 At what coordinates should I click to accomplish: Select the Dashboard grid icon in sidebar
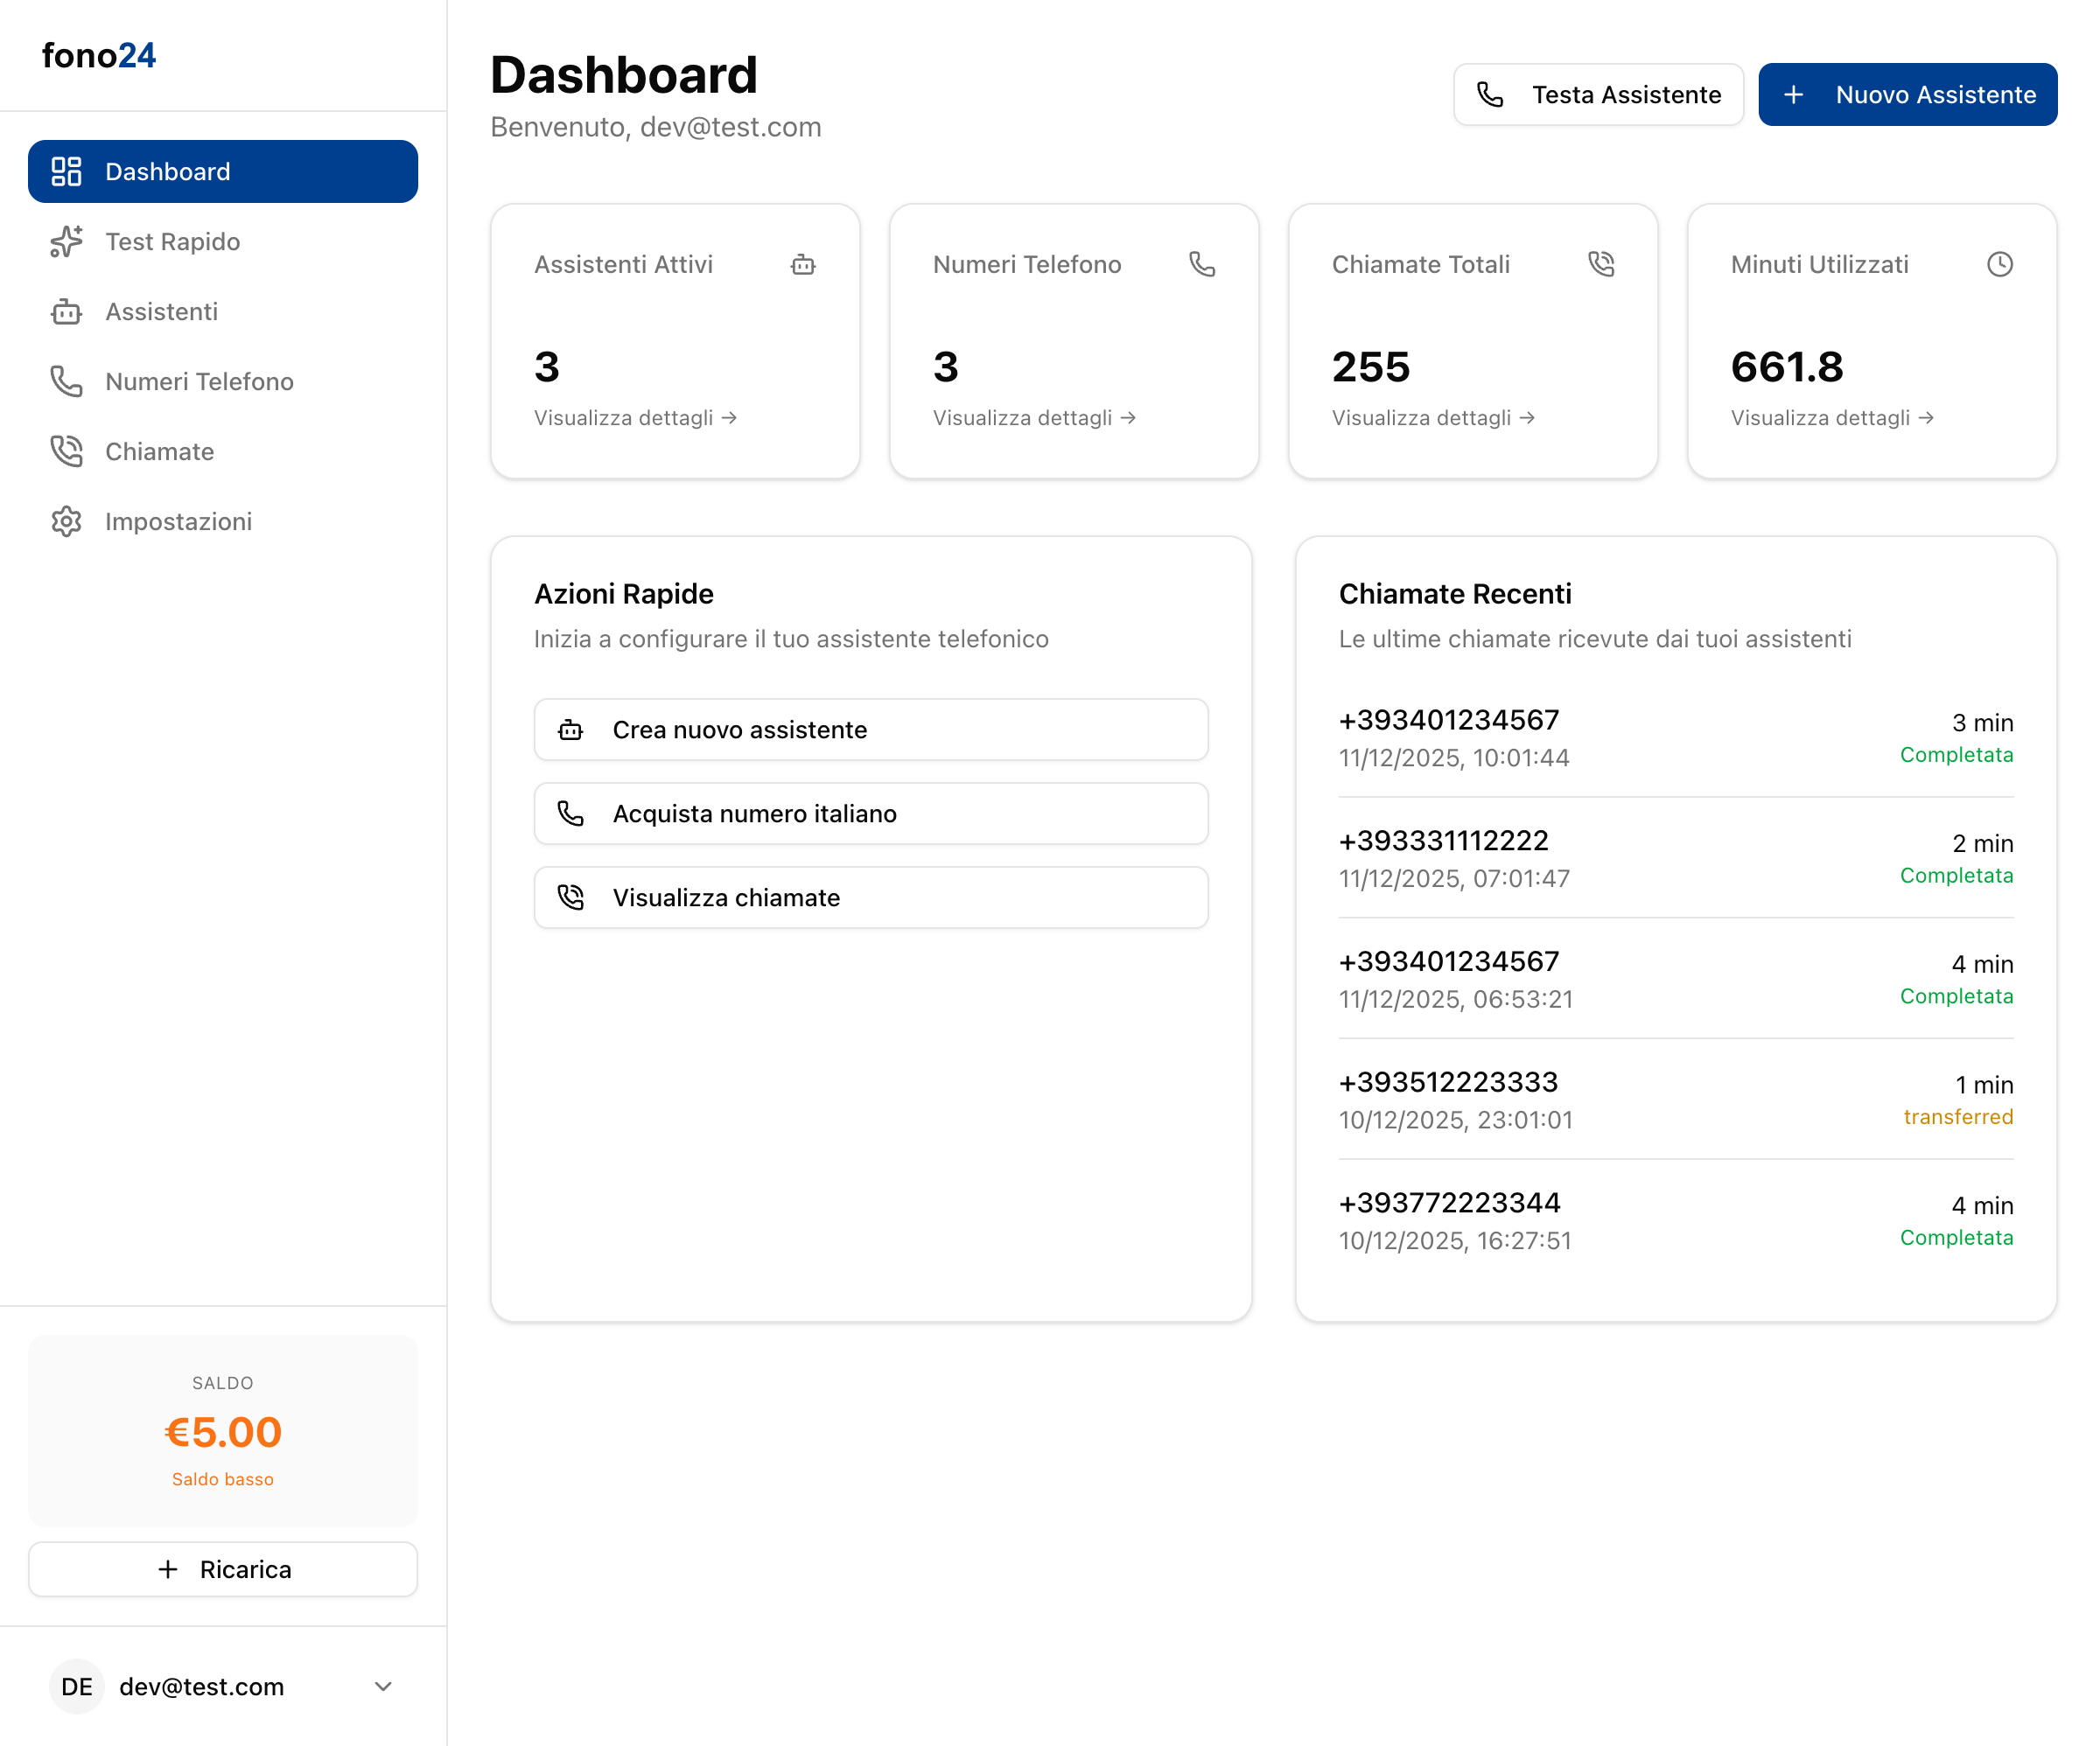pos(65,171)
